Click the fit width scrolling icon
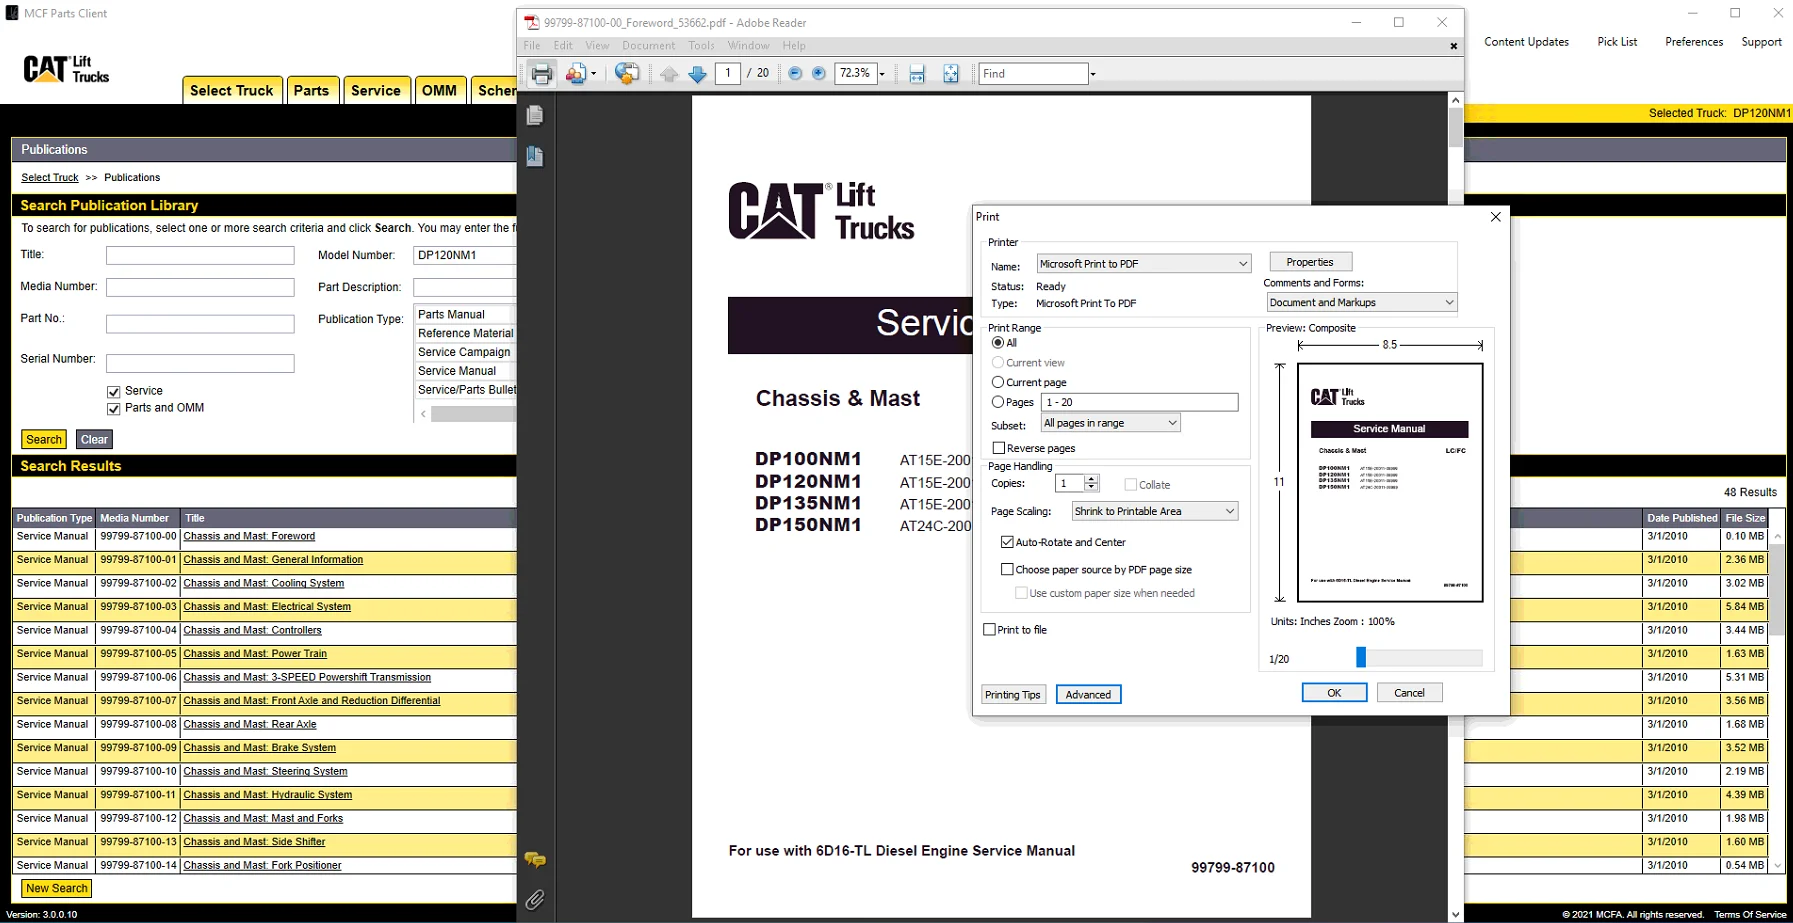1793x923 pixels. coord(916,74)
